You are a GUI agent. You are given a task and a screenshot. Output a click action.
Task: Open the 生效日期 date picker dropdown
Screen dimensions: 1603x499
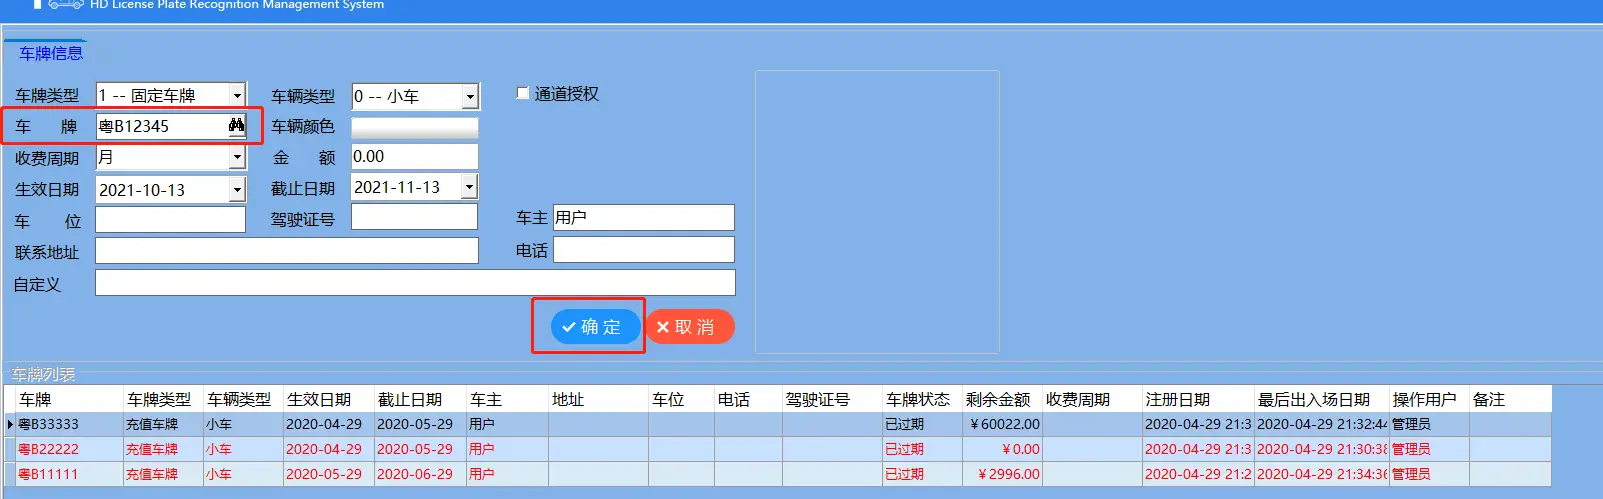tap(237, 189)
